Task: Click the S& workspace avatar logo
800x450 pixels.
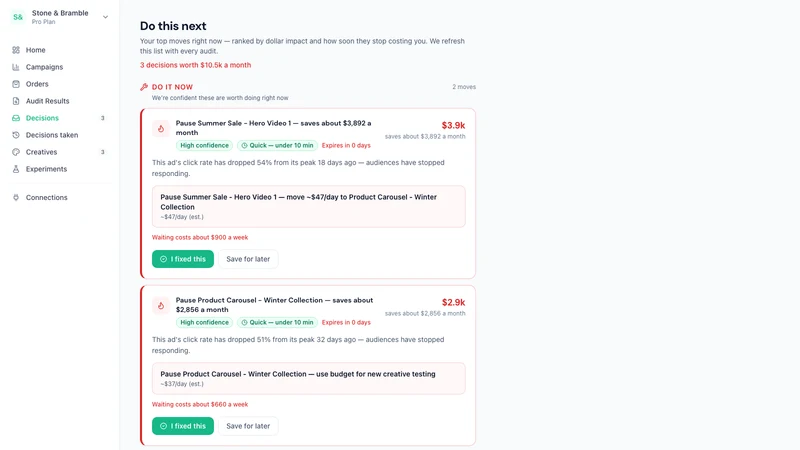Action: (x=18, y=17)
